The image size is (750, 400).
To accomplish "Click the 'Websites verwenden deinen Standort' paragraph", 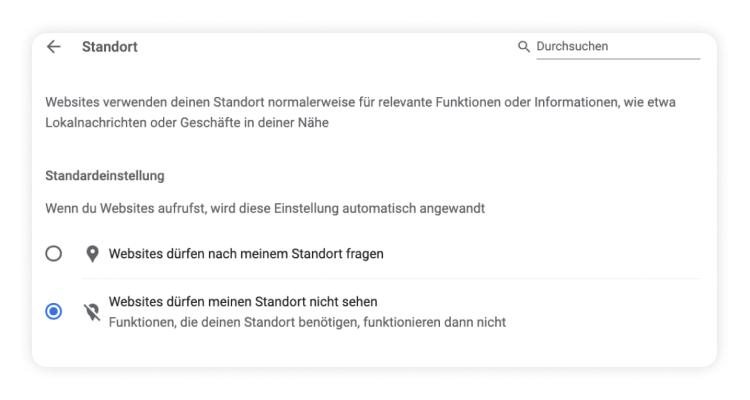I will click(x=361, y=112).
